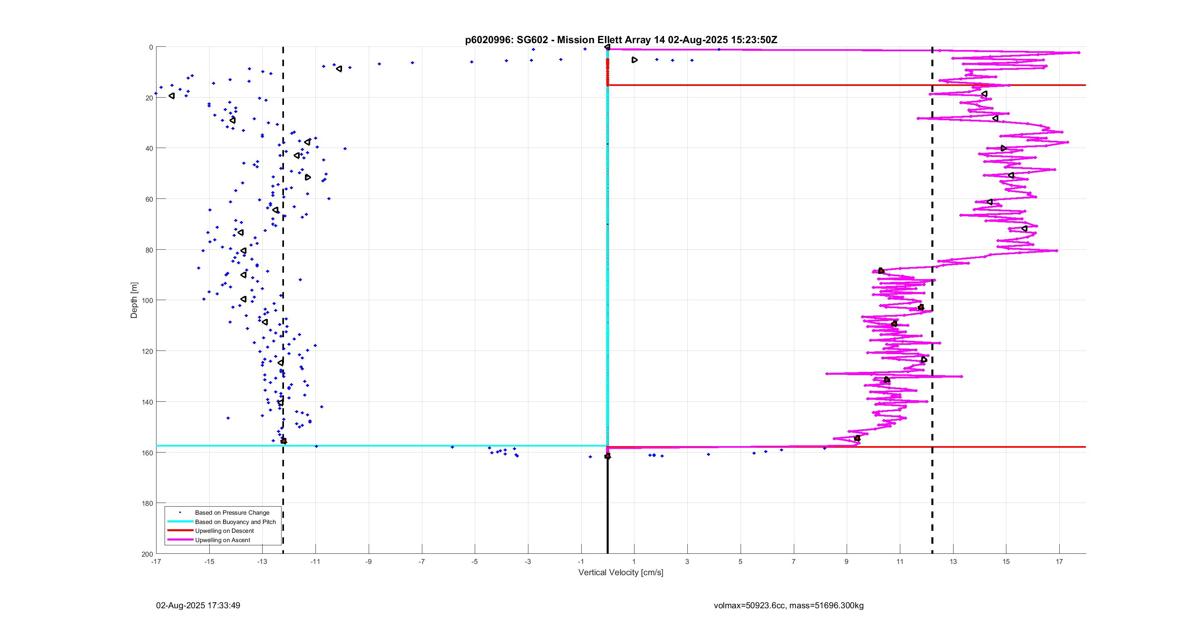Click x-axis tick label "11" (positive)
Image resolution: width=1200 pixels, height=622 pixels.
point(899,562)
